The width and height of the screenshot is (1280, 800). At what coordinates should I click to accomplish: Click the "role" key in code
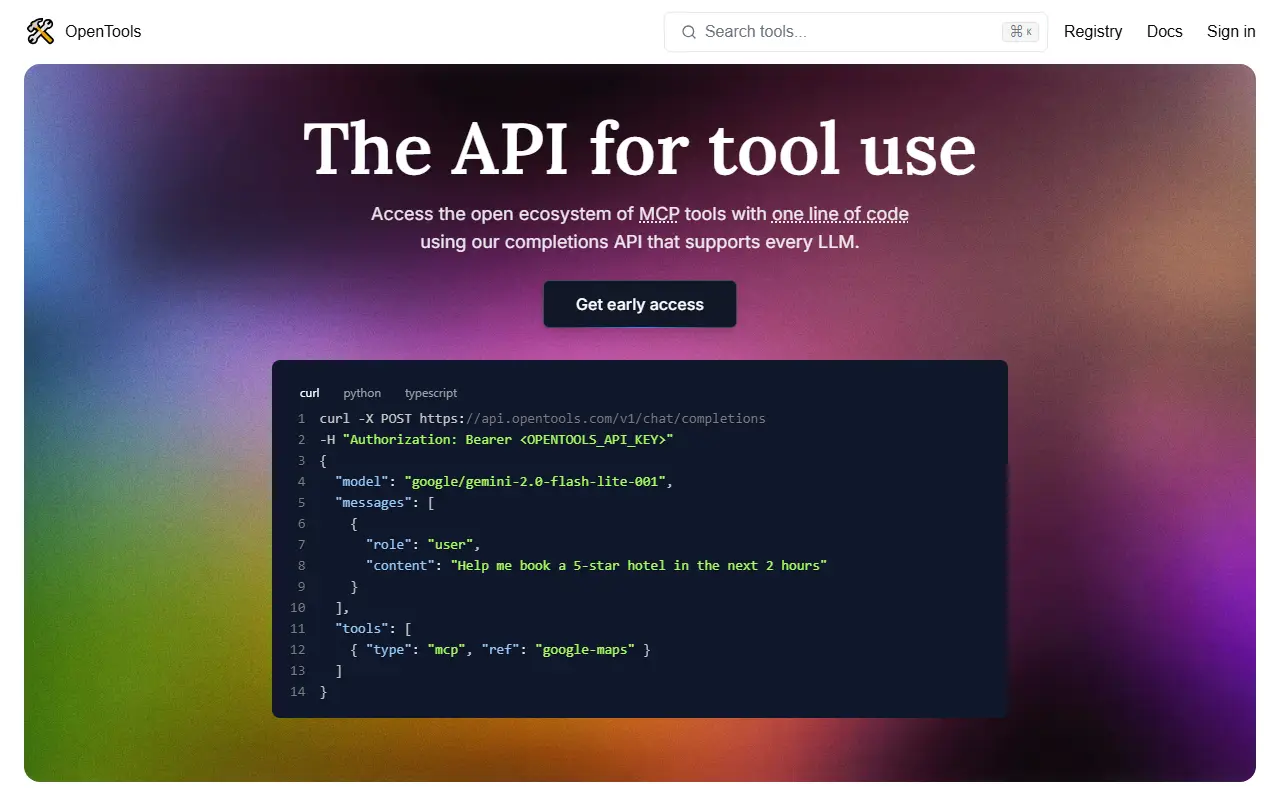click(x=389, y=544)
